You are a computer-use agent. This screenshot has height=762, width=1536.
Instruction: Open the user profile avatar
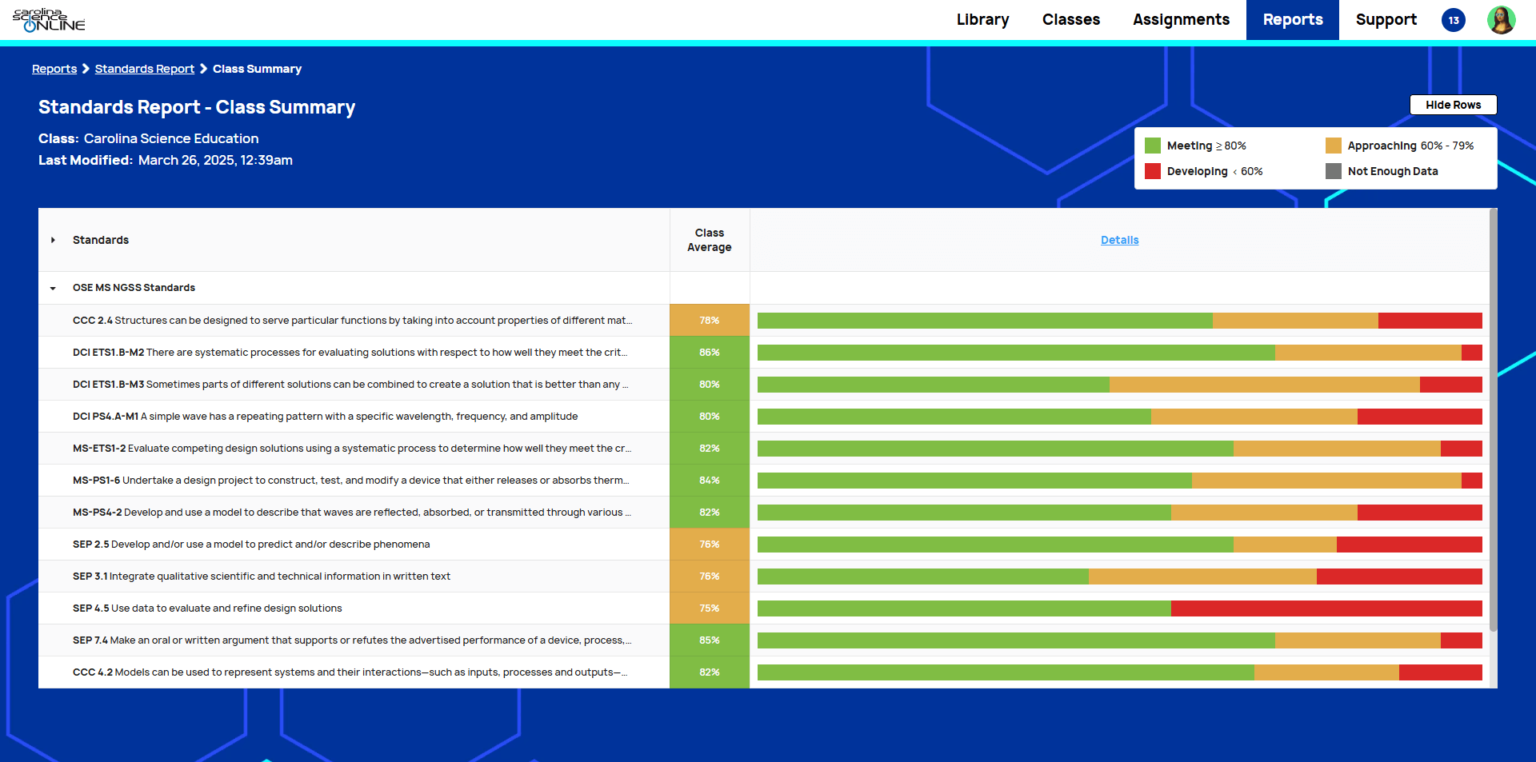1501,20
